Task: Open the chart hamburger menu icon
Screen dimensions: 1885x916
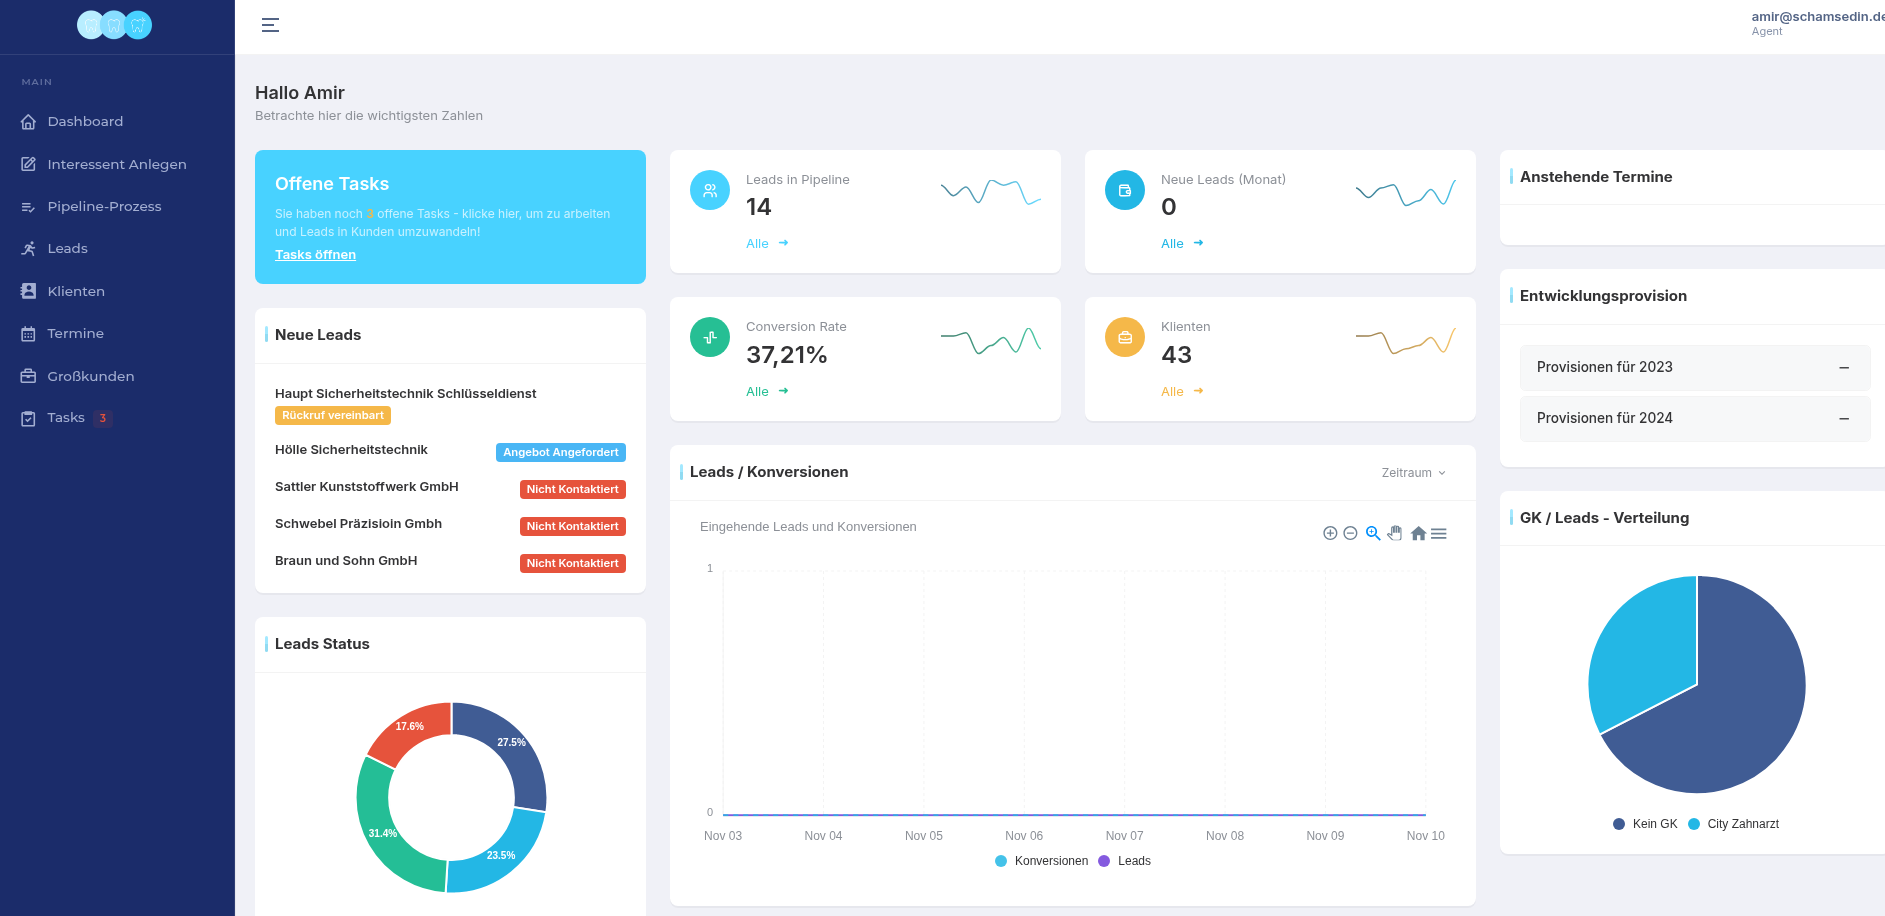Action: (1439, 533)
